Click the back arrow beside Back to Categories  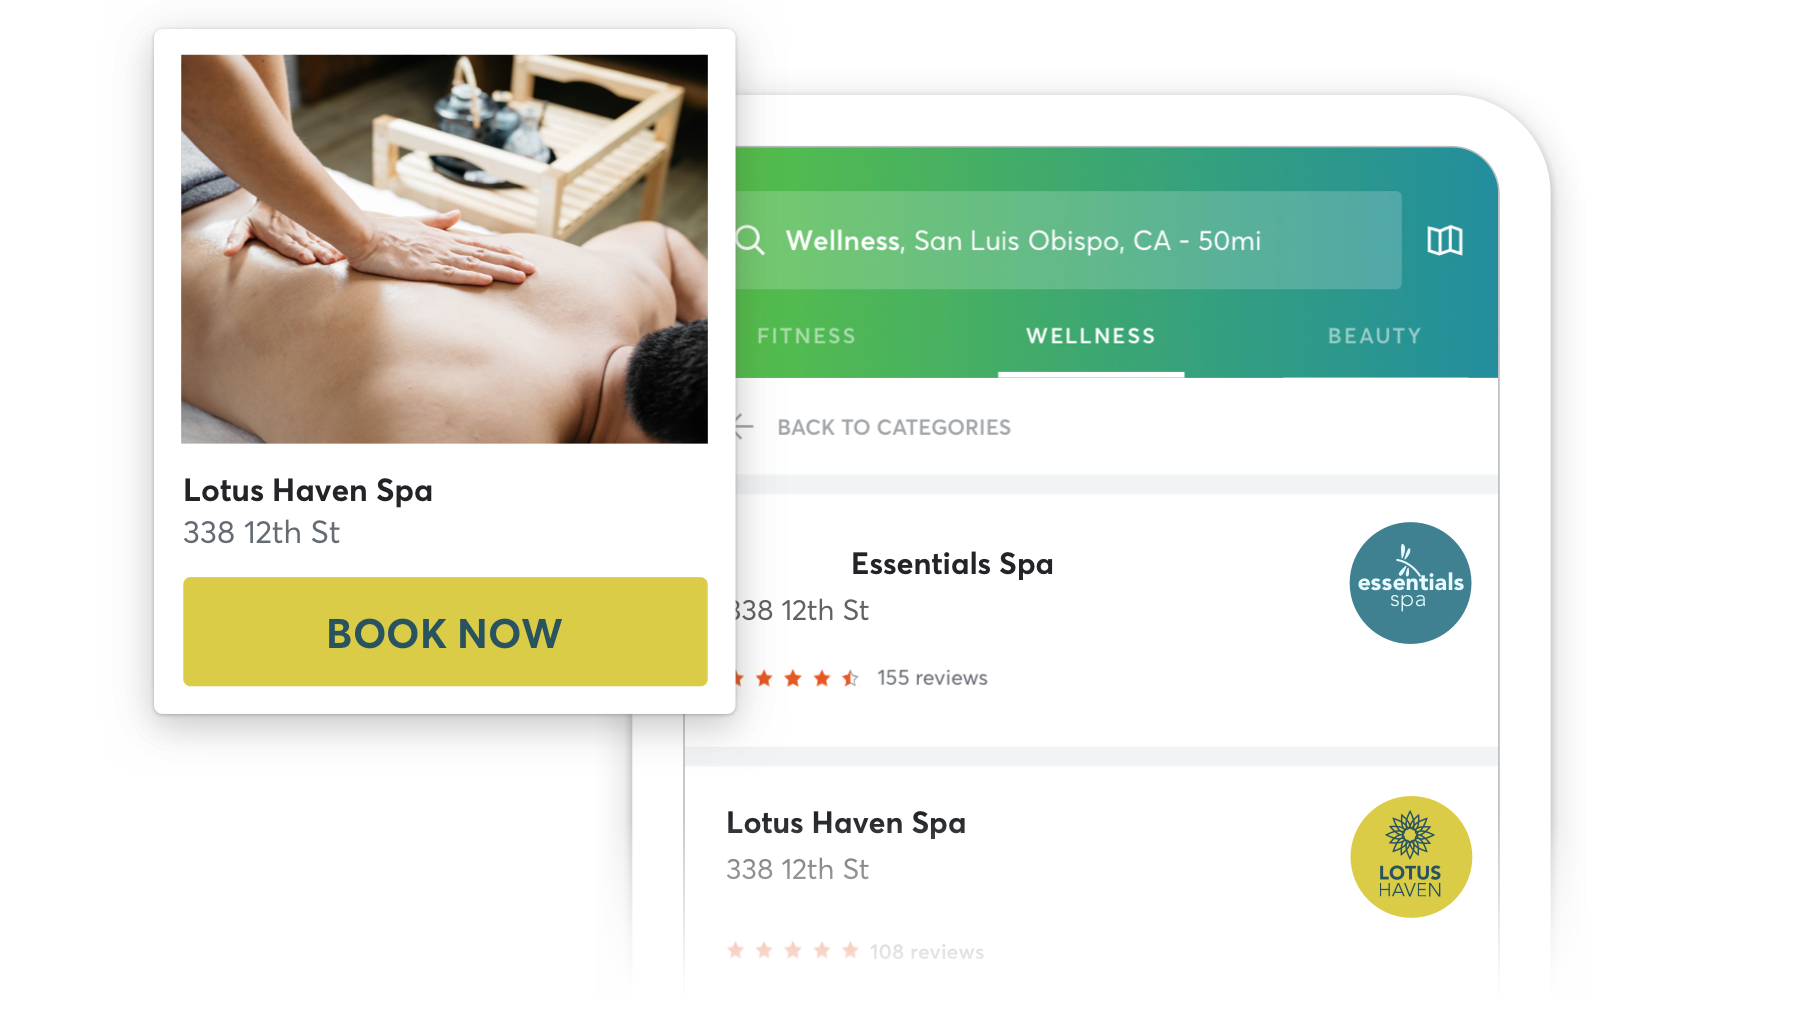743,427
